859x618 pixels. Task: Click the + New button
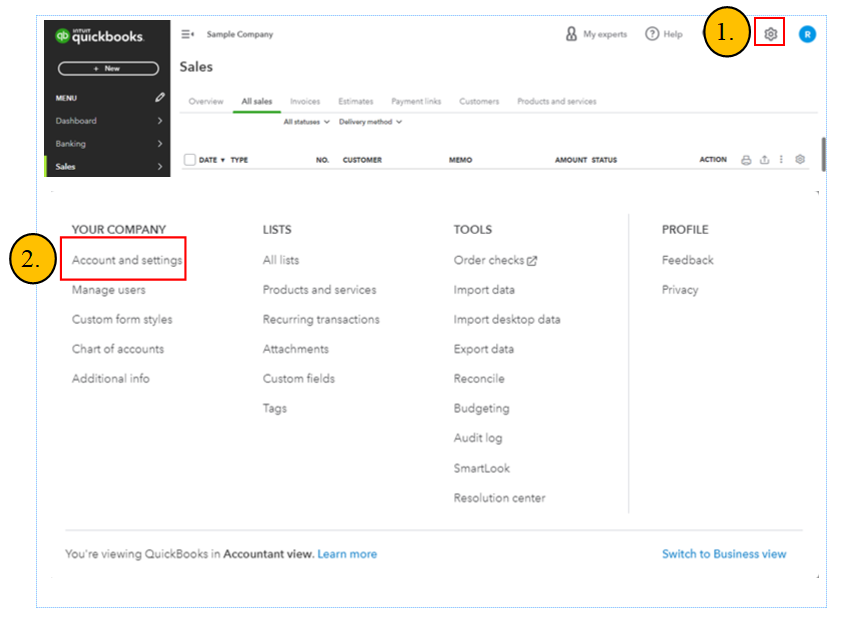coord(108,68)
